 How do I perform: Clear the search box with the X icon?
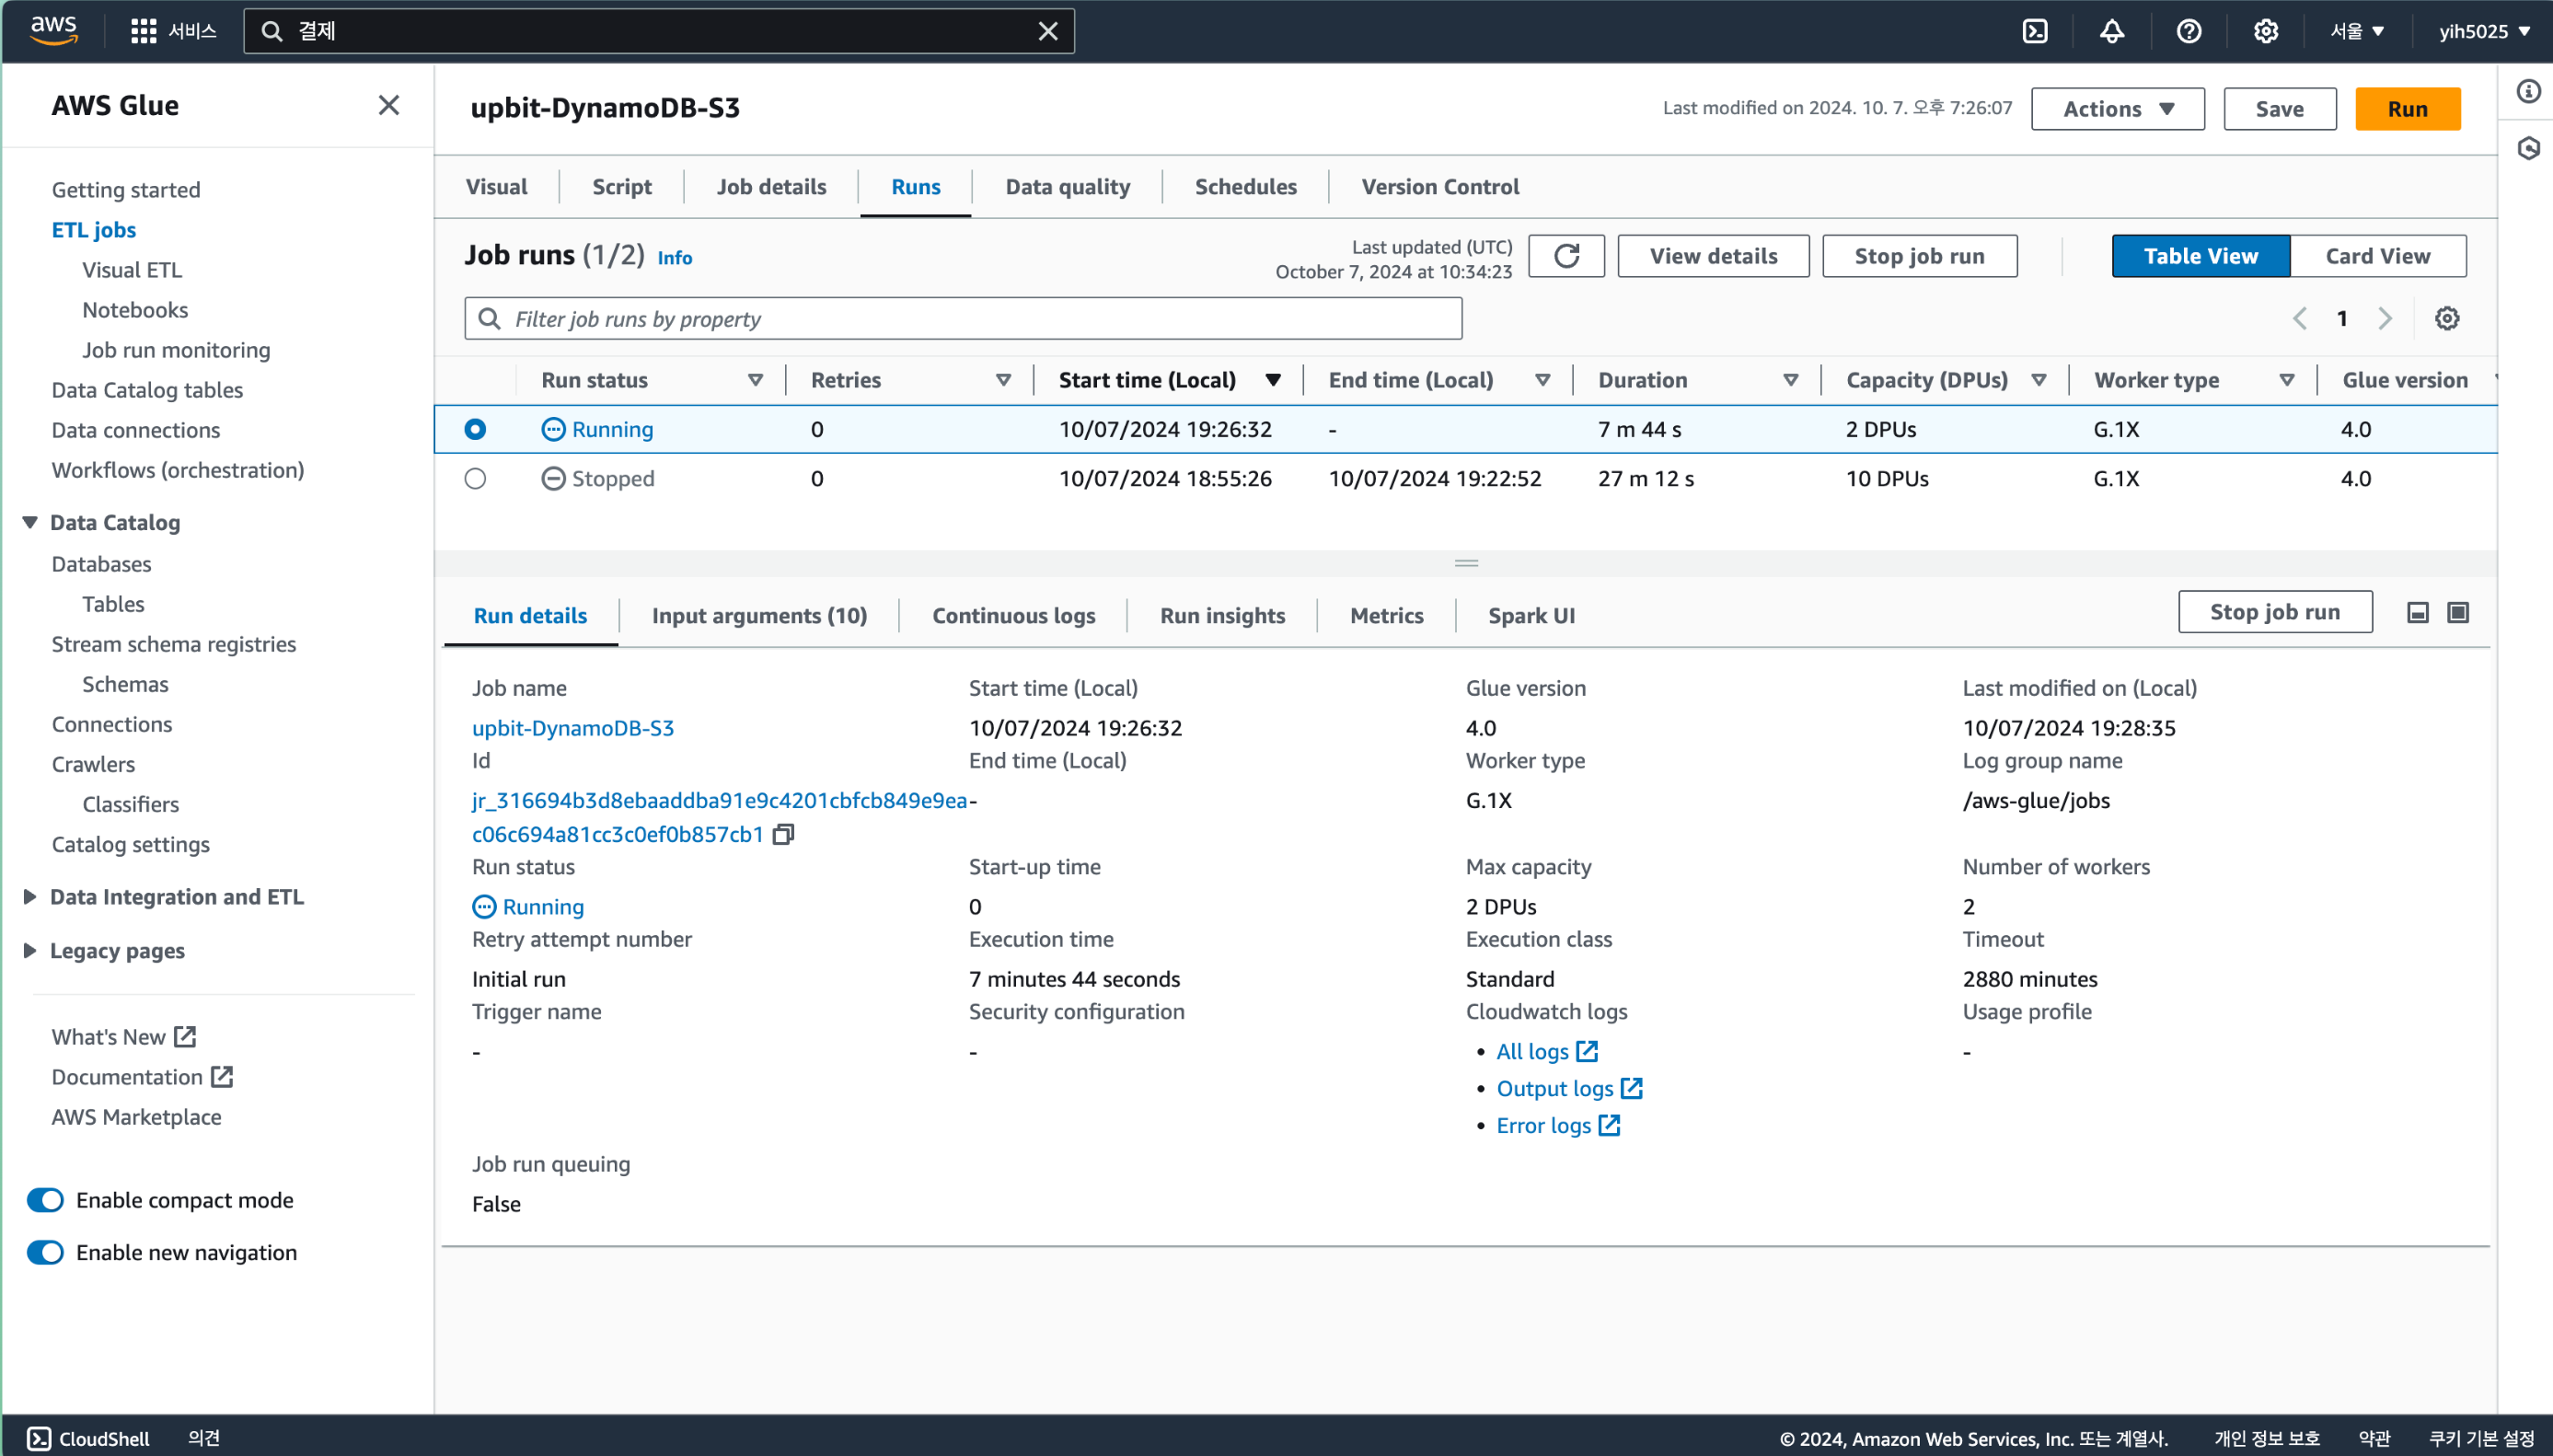coord(1047,31)
